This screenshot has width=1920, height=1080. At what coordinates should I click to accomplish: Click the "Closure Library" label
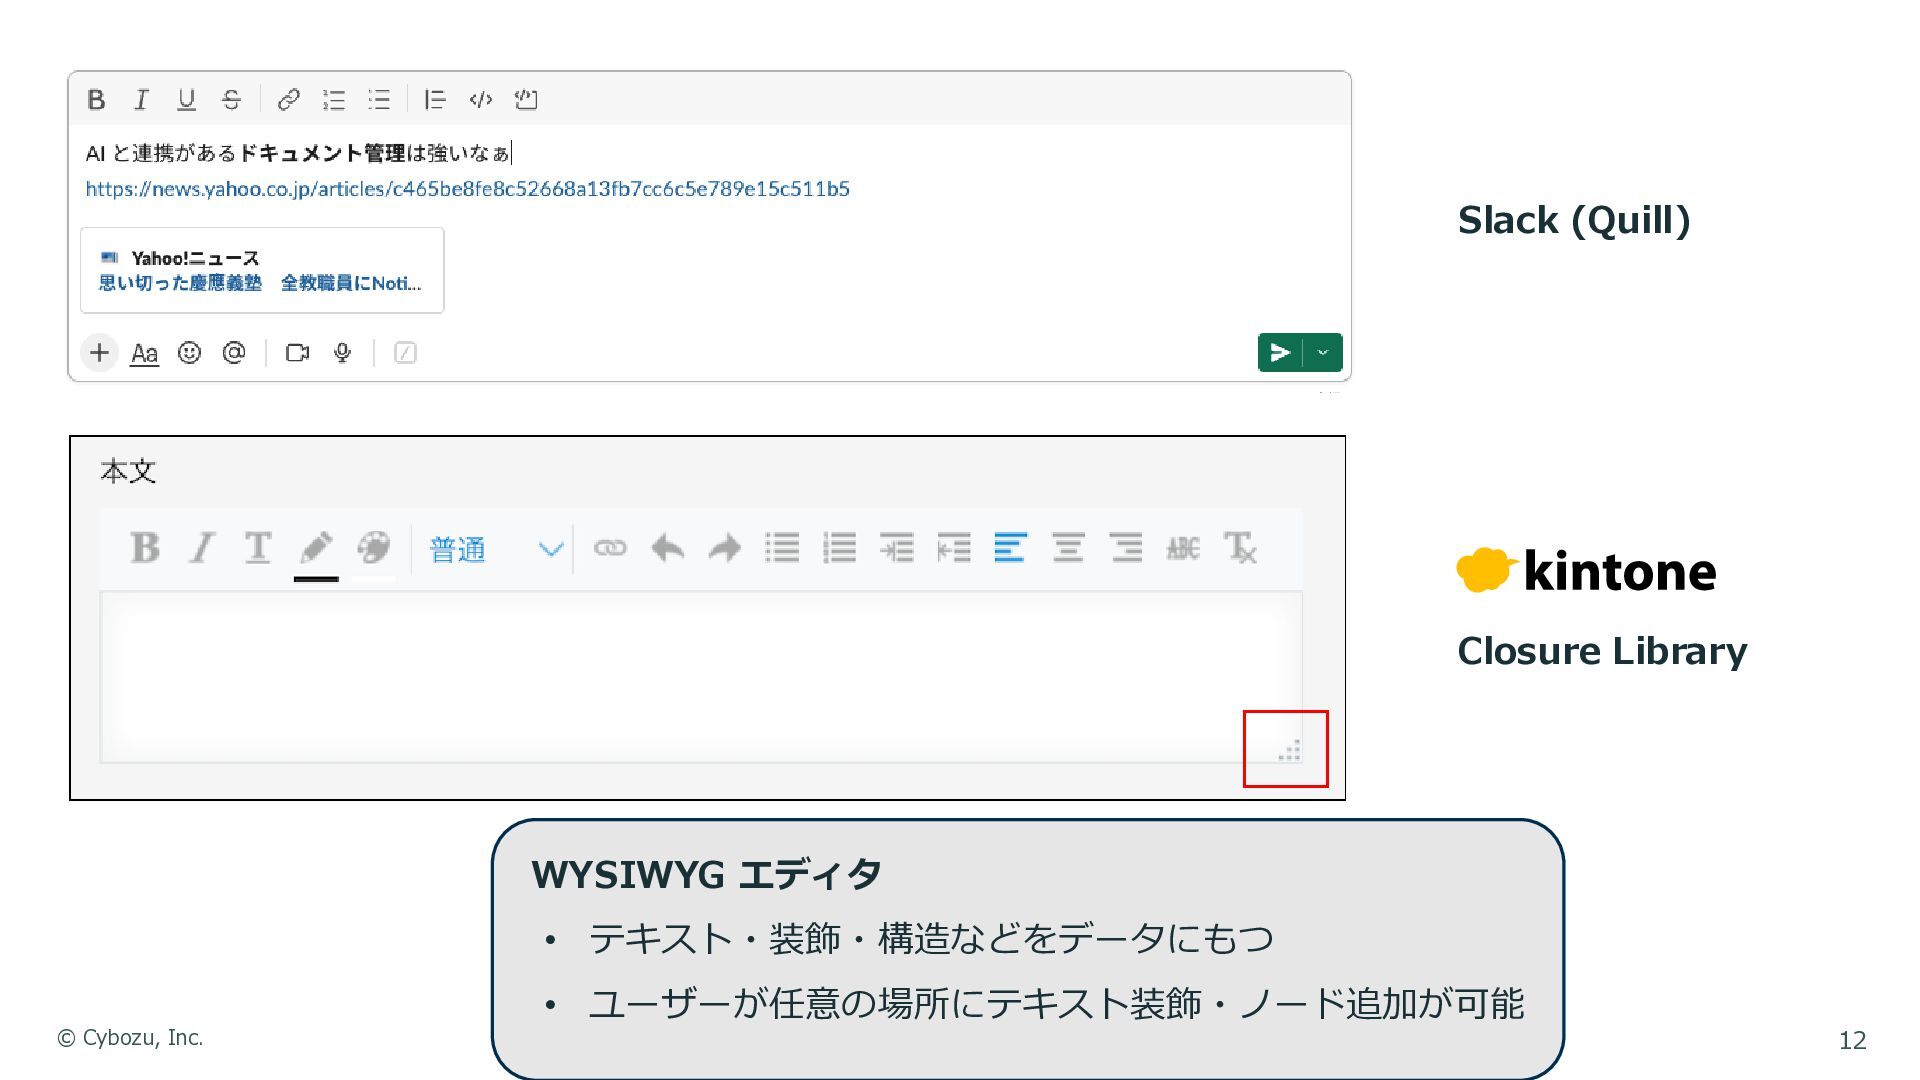click(1602, 651)
